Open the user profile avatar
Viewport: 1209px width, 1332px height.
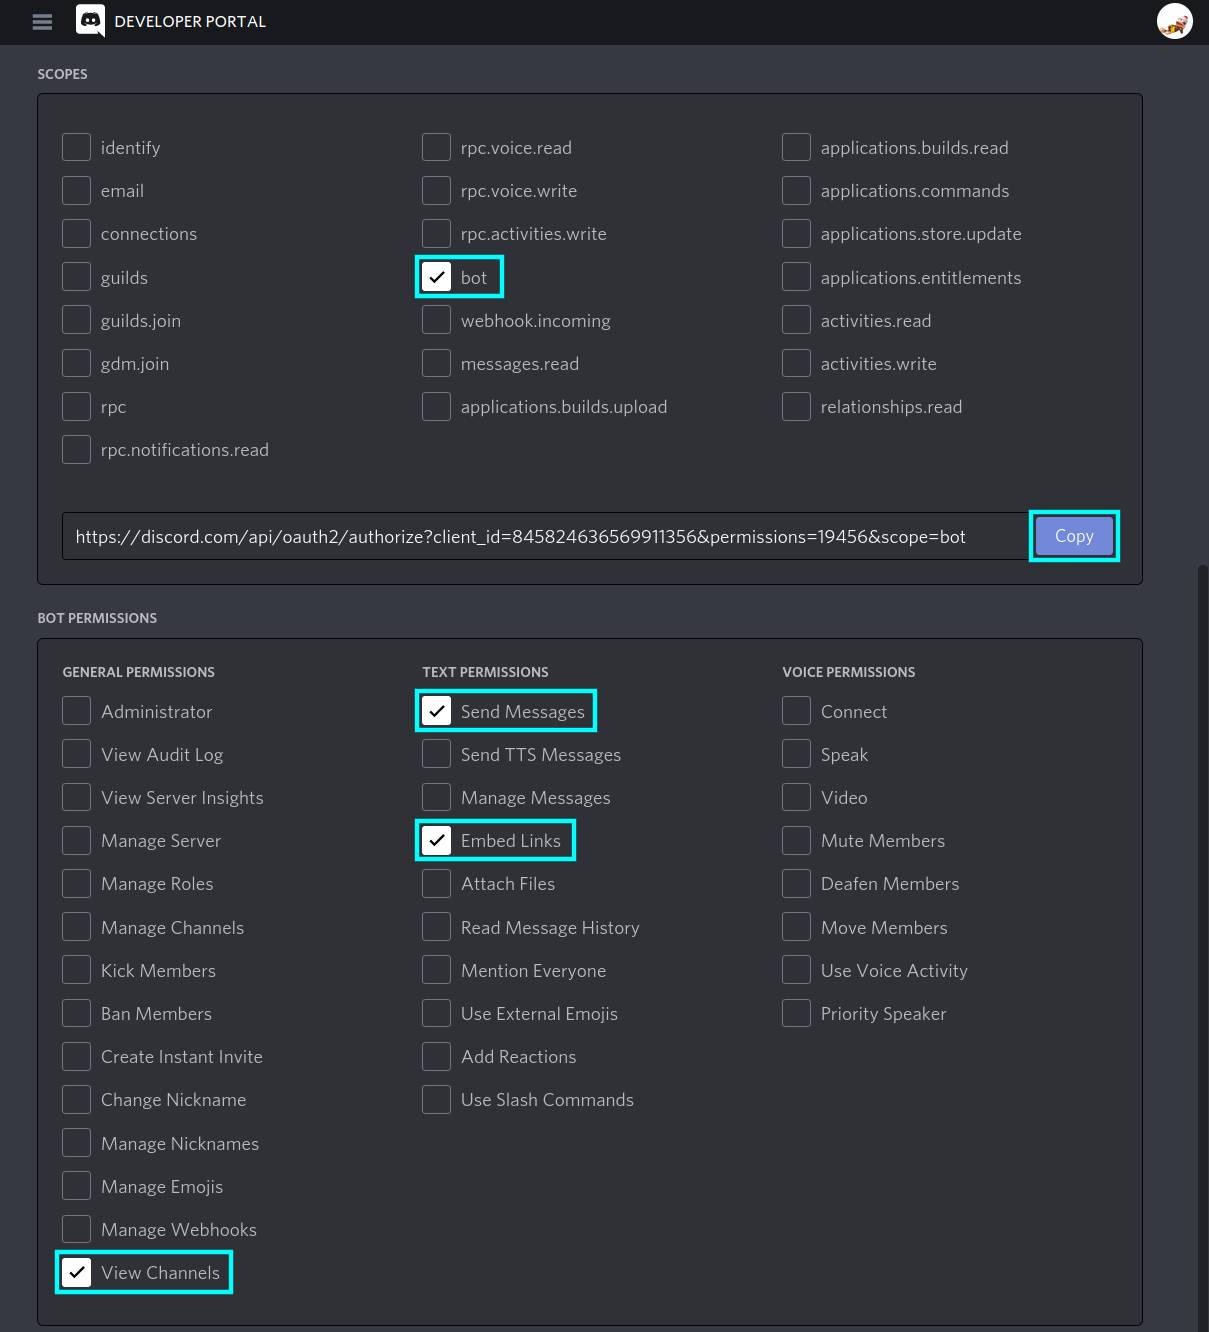1174,21
